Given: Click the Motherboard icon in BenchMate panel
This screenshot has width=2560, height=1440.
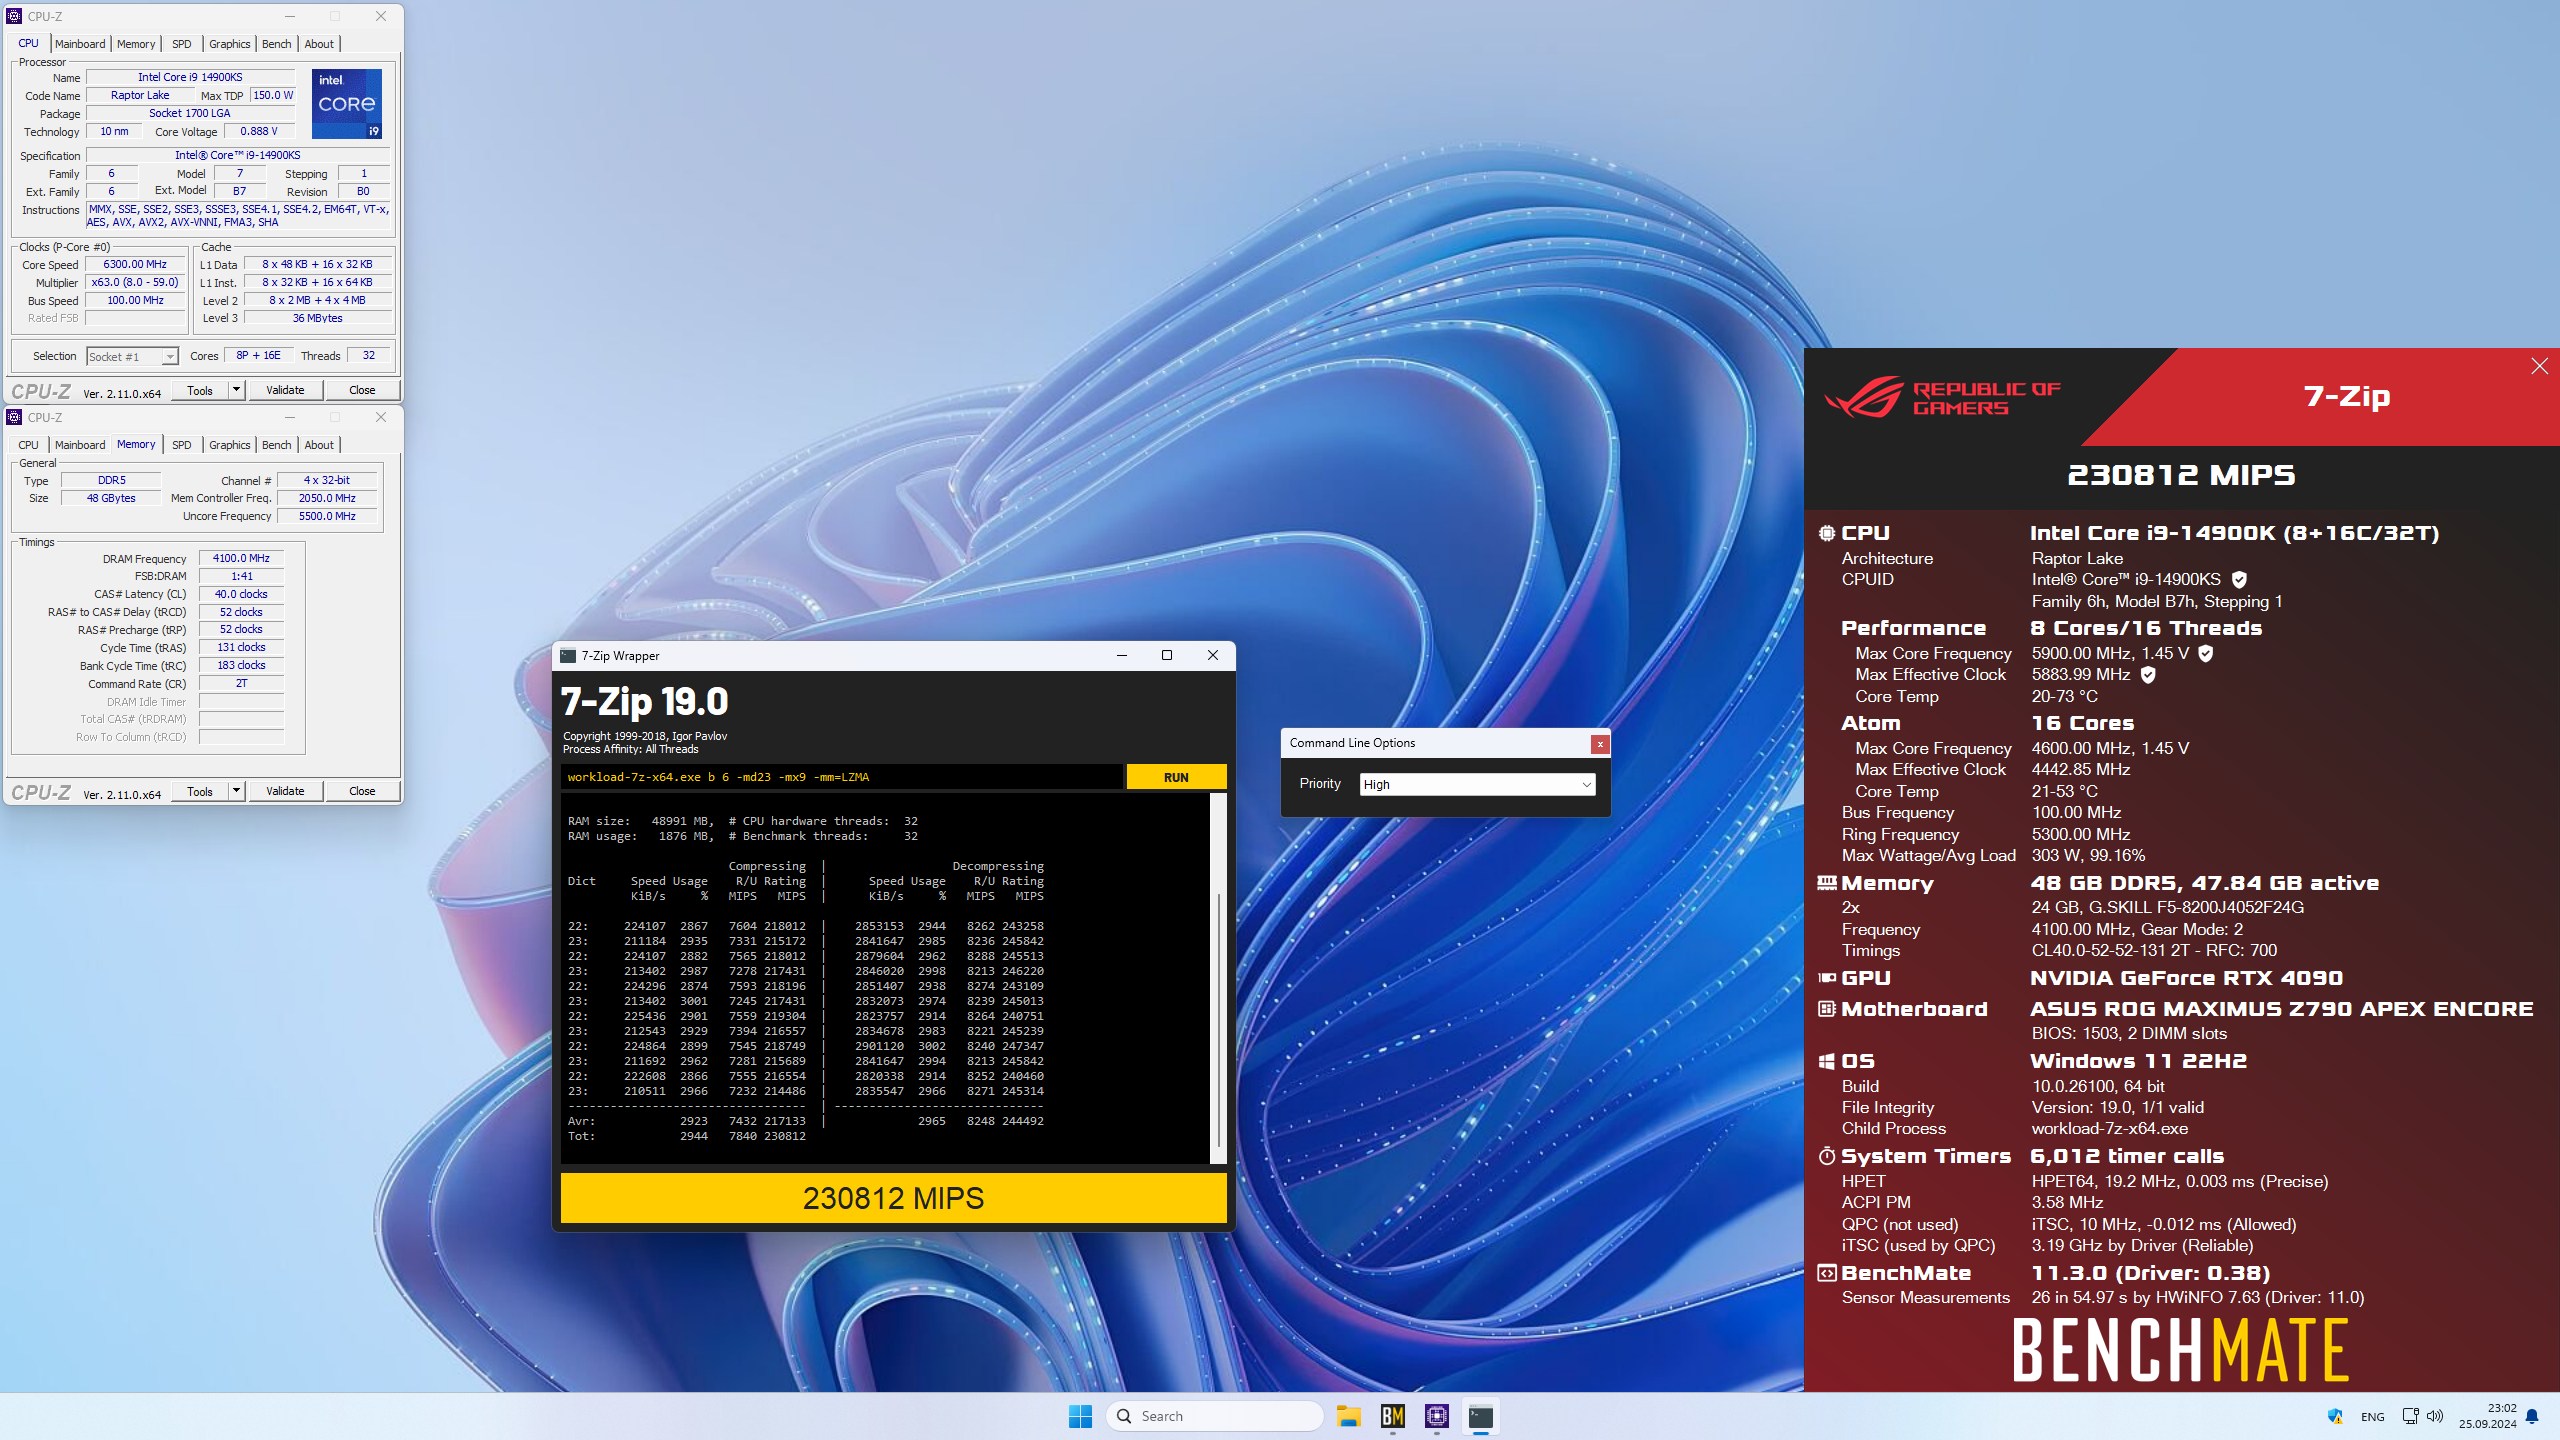Looking at the screenshot, I should tap(1827, 1009).
